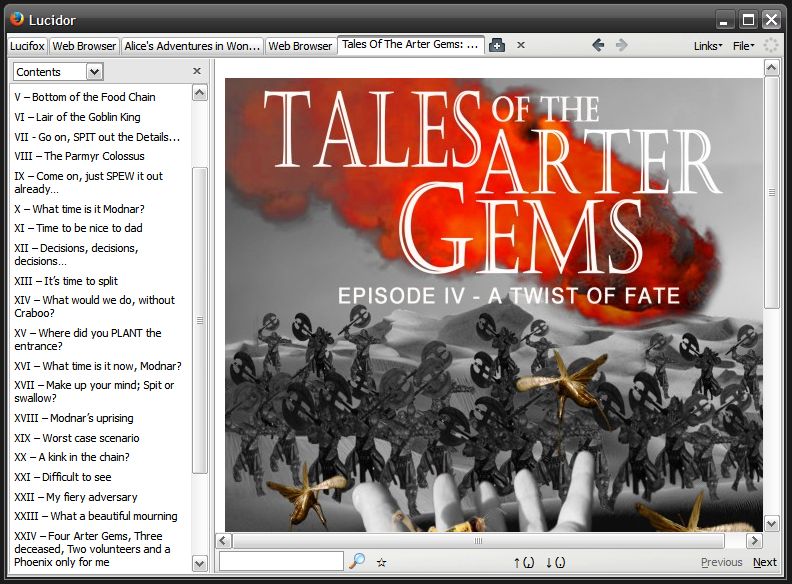Open chapter V – Bottom of the Food Chain
Image resolution: width=792 pixels, height=584 pixels.
[x=85, y=97]
